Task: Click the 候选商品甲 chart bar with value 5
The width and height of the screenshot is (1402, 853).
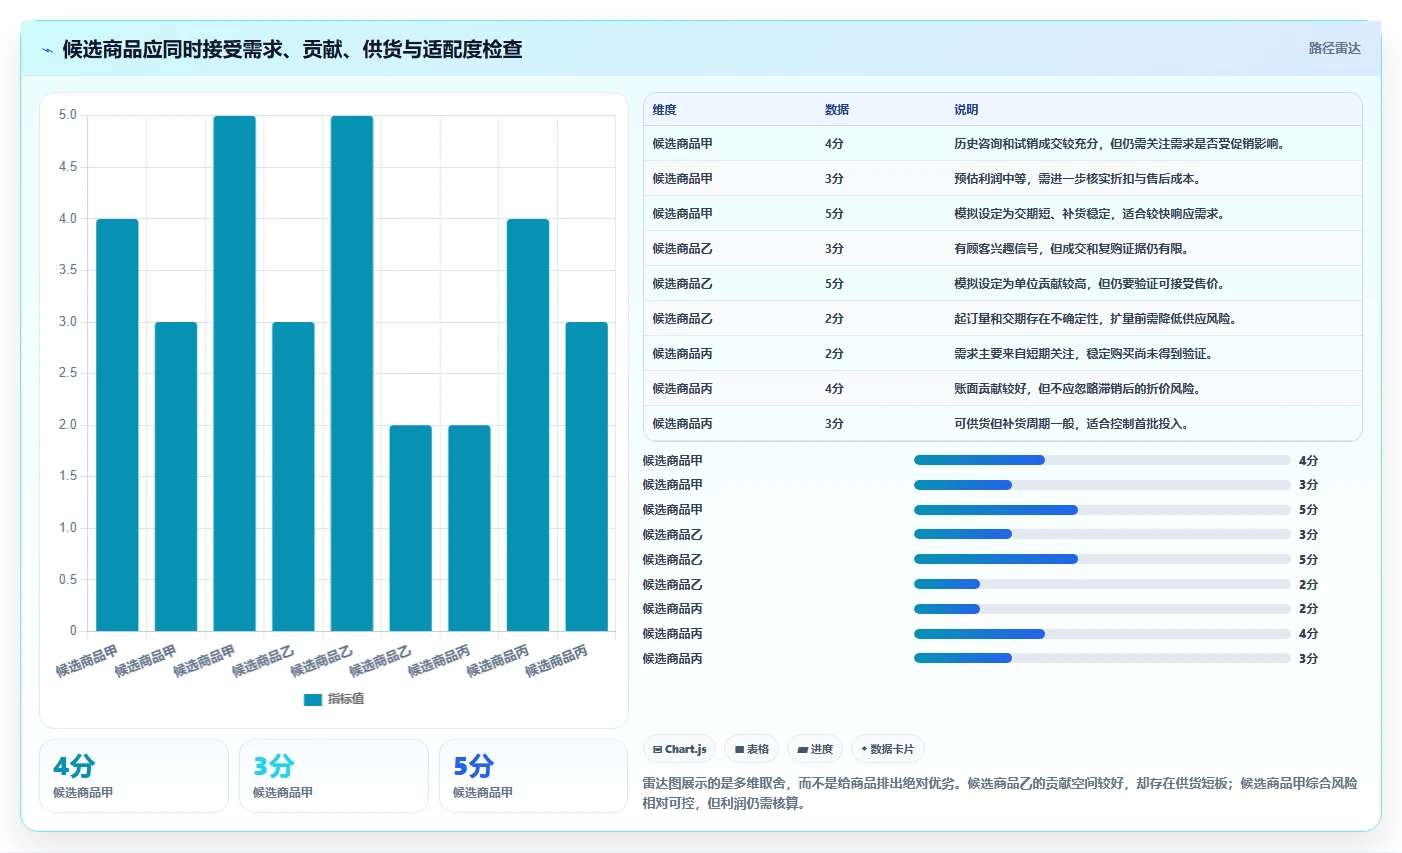Action: [234, 374]
